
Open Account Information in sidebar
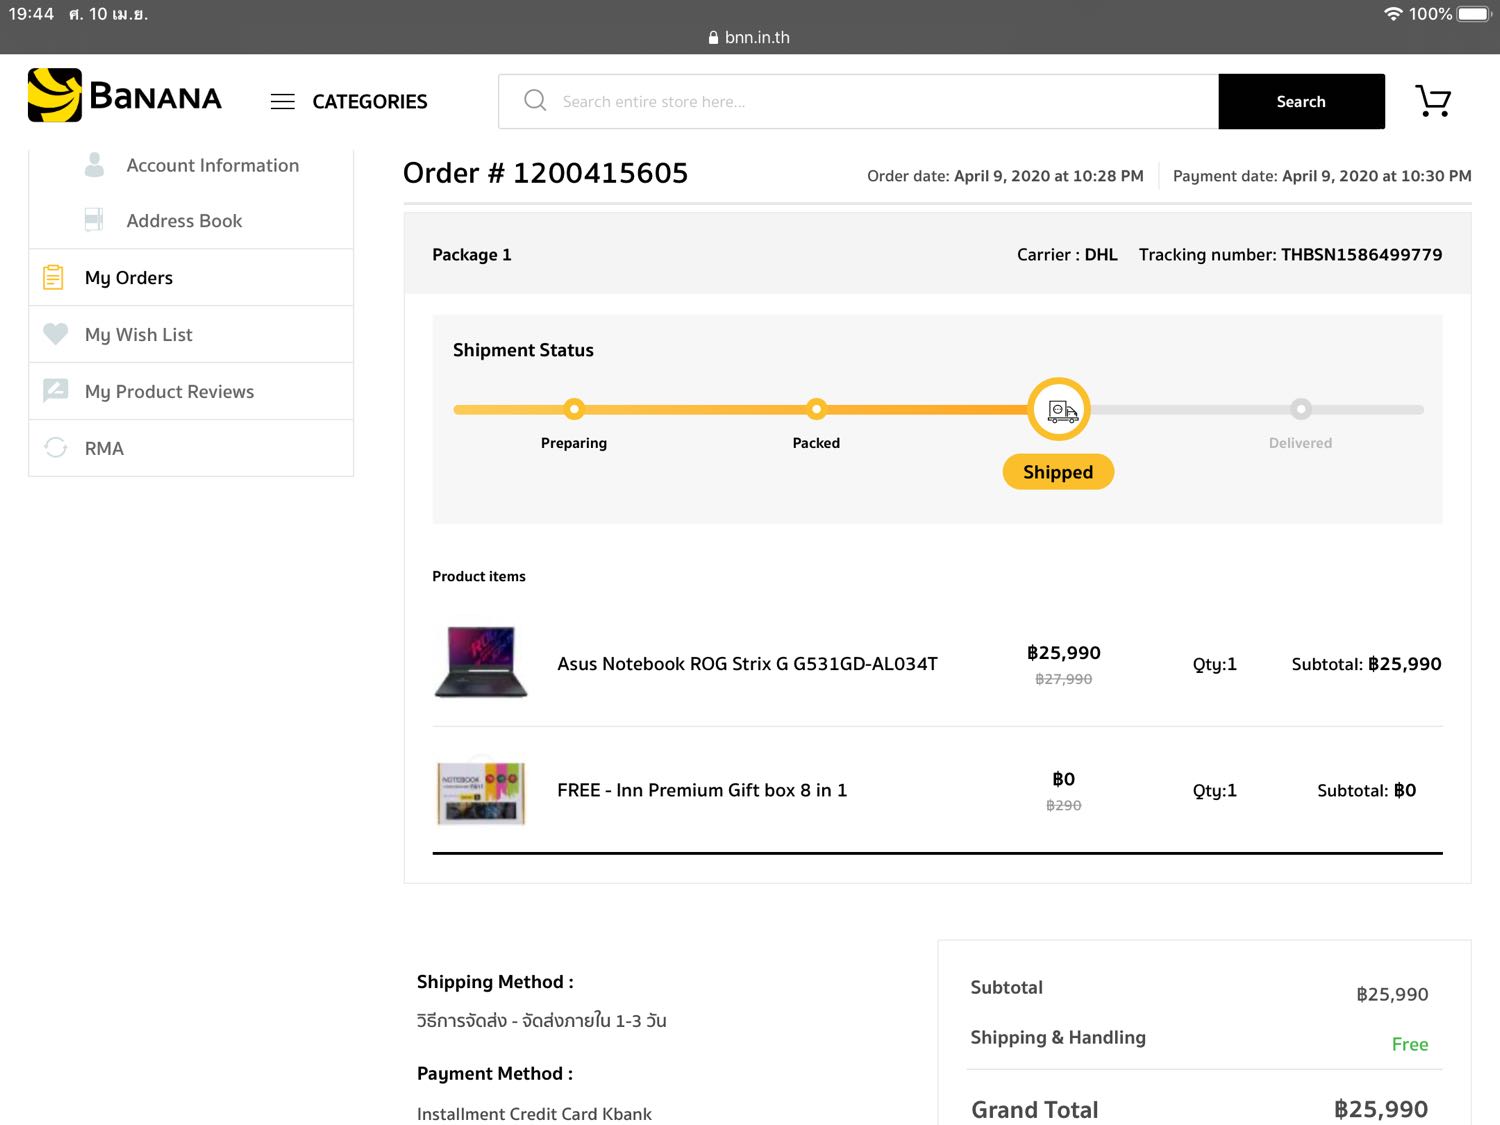(x=212, y=165)
